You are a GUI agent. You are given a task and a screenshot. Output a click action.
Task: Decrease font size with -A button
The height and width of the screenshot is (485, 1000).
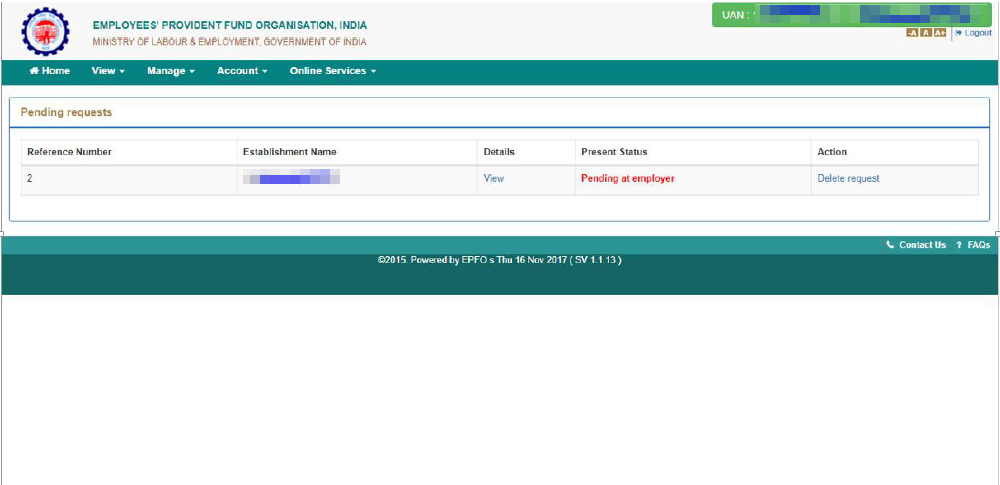pyautogui.click(x=912, y=33)
